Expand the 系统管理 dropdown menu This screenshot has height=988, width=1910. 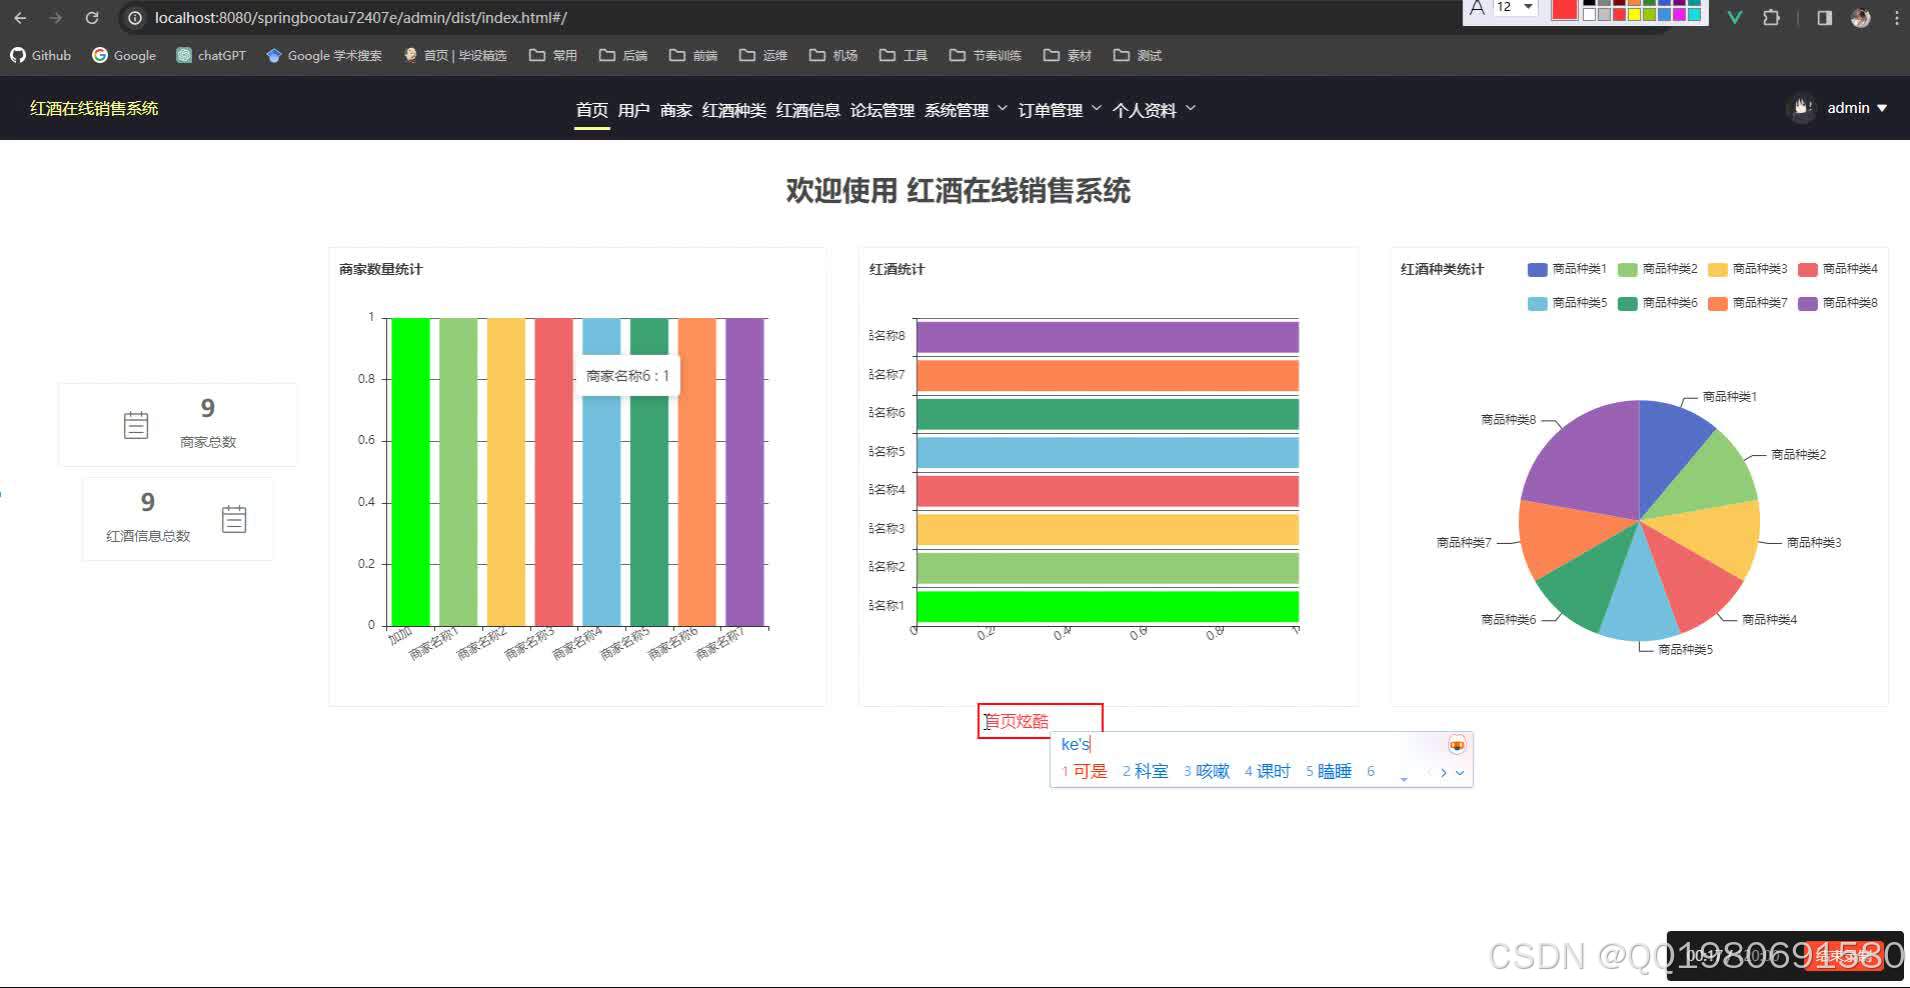tap(965, 110)
